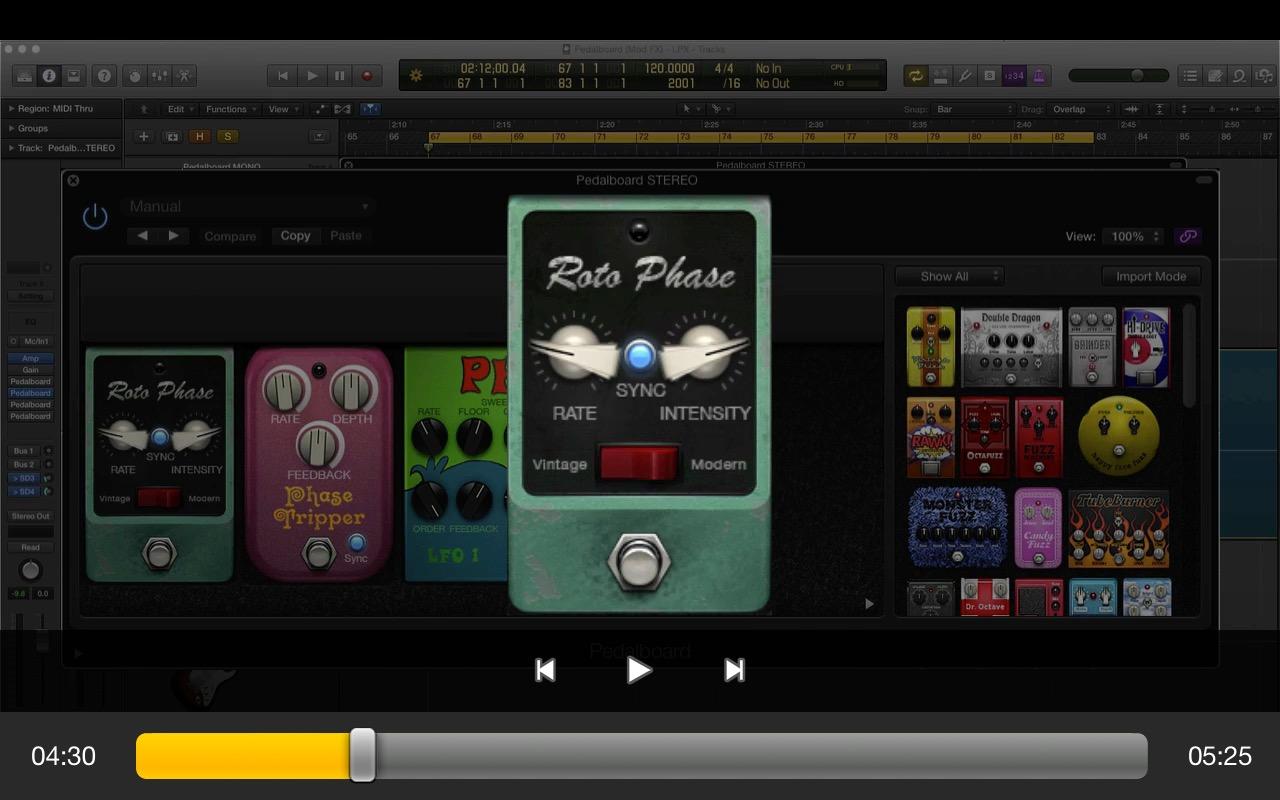
Task: Select the Grinder pedal in browser
Action: click(x=1092, y=347)
